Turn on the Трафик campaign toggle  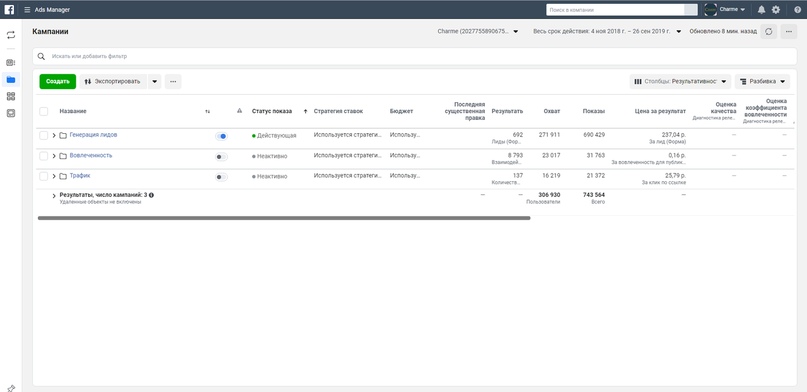click(x=221, y=177)
